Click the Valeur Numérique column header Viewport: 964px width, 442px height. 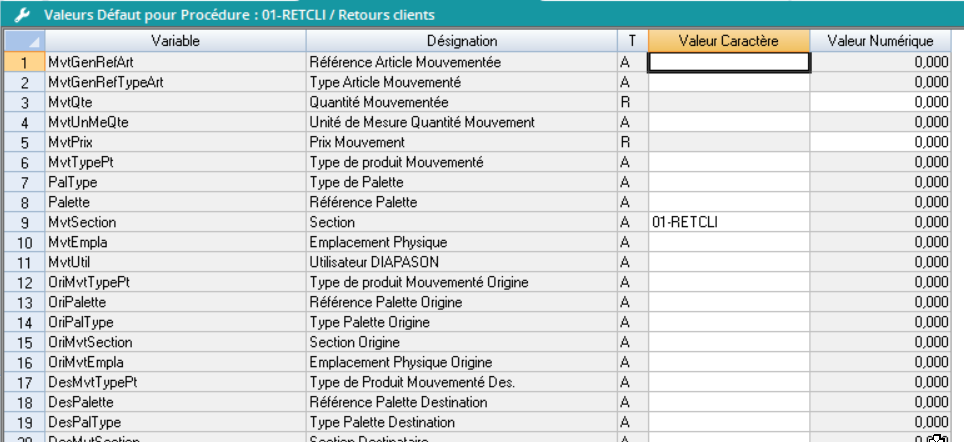pos(880,41)
